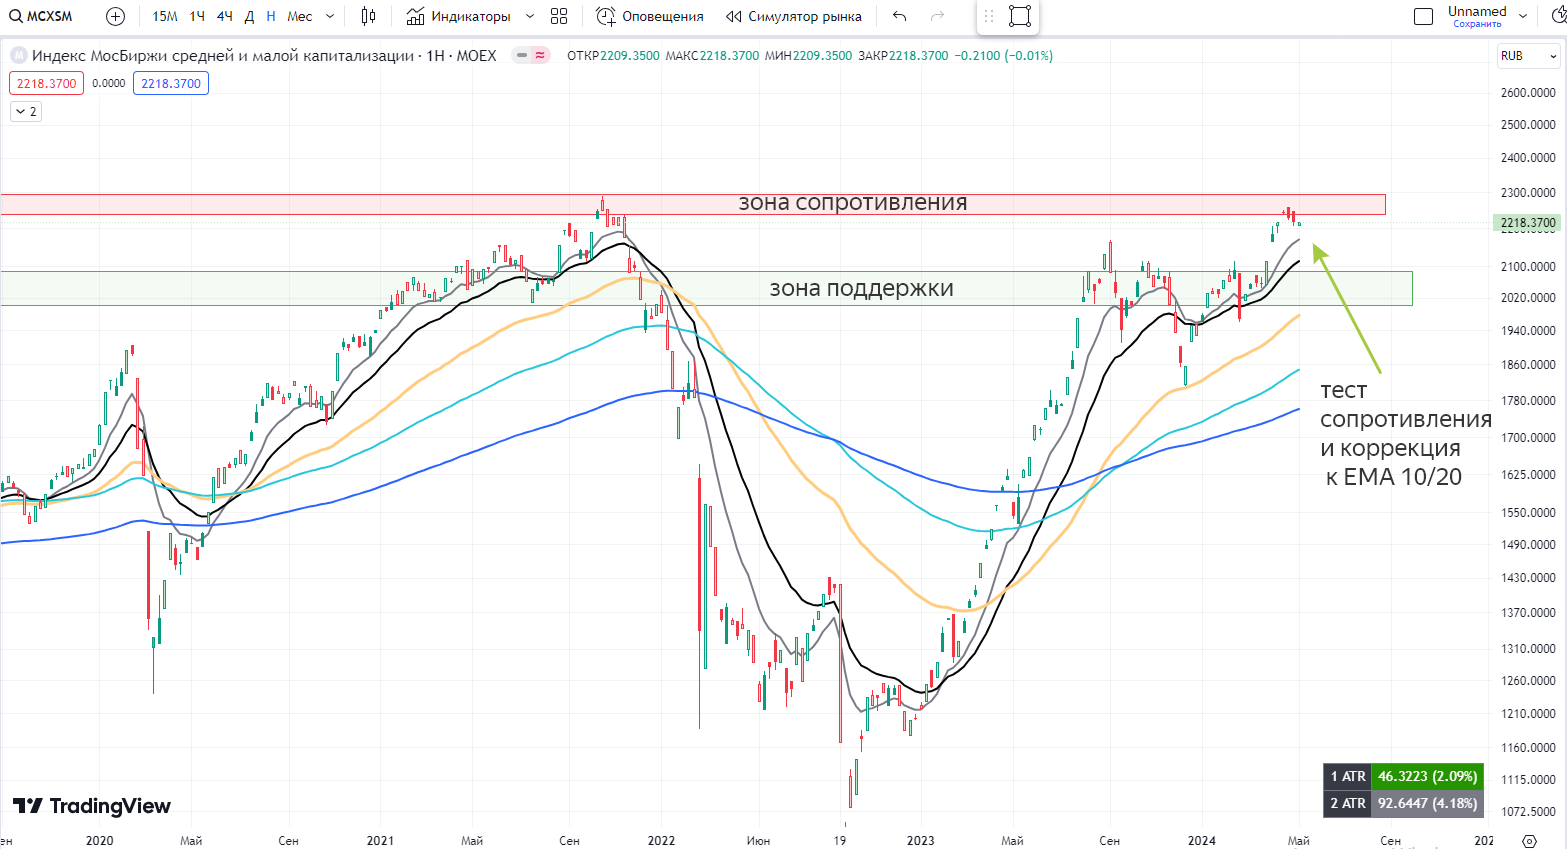Create an alert via Оповещения

650,16
